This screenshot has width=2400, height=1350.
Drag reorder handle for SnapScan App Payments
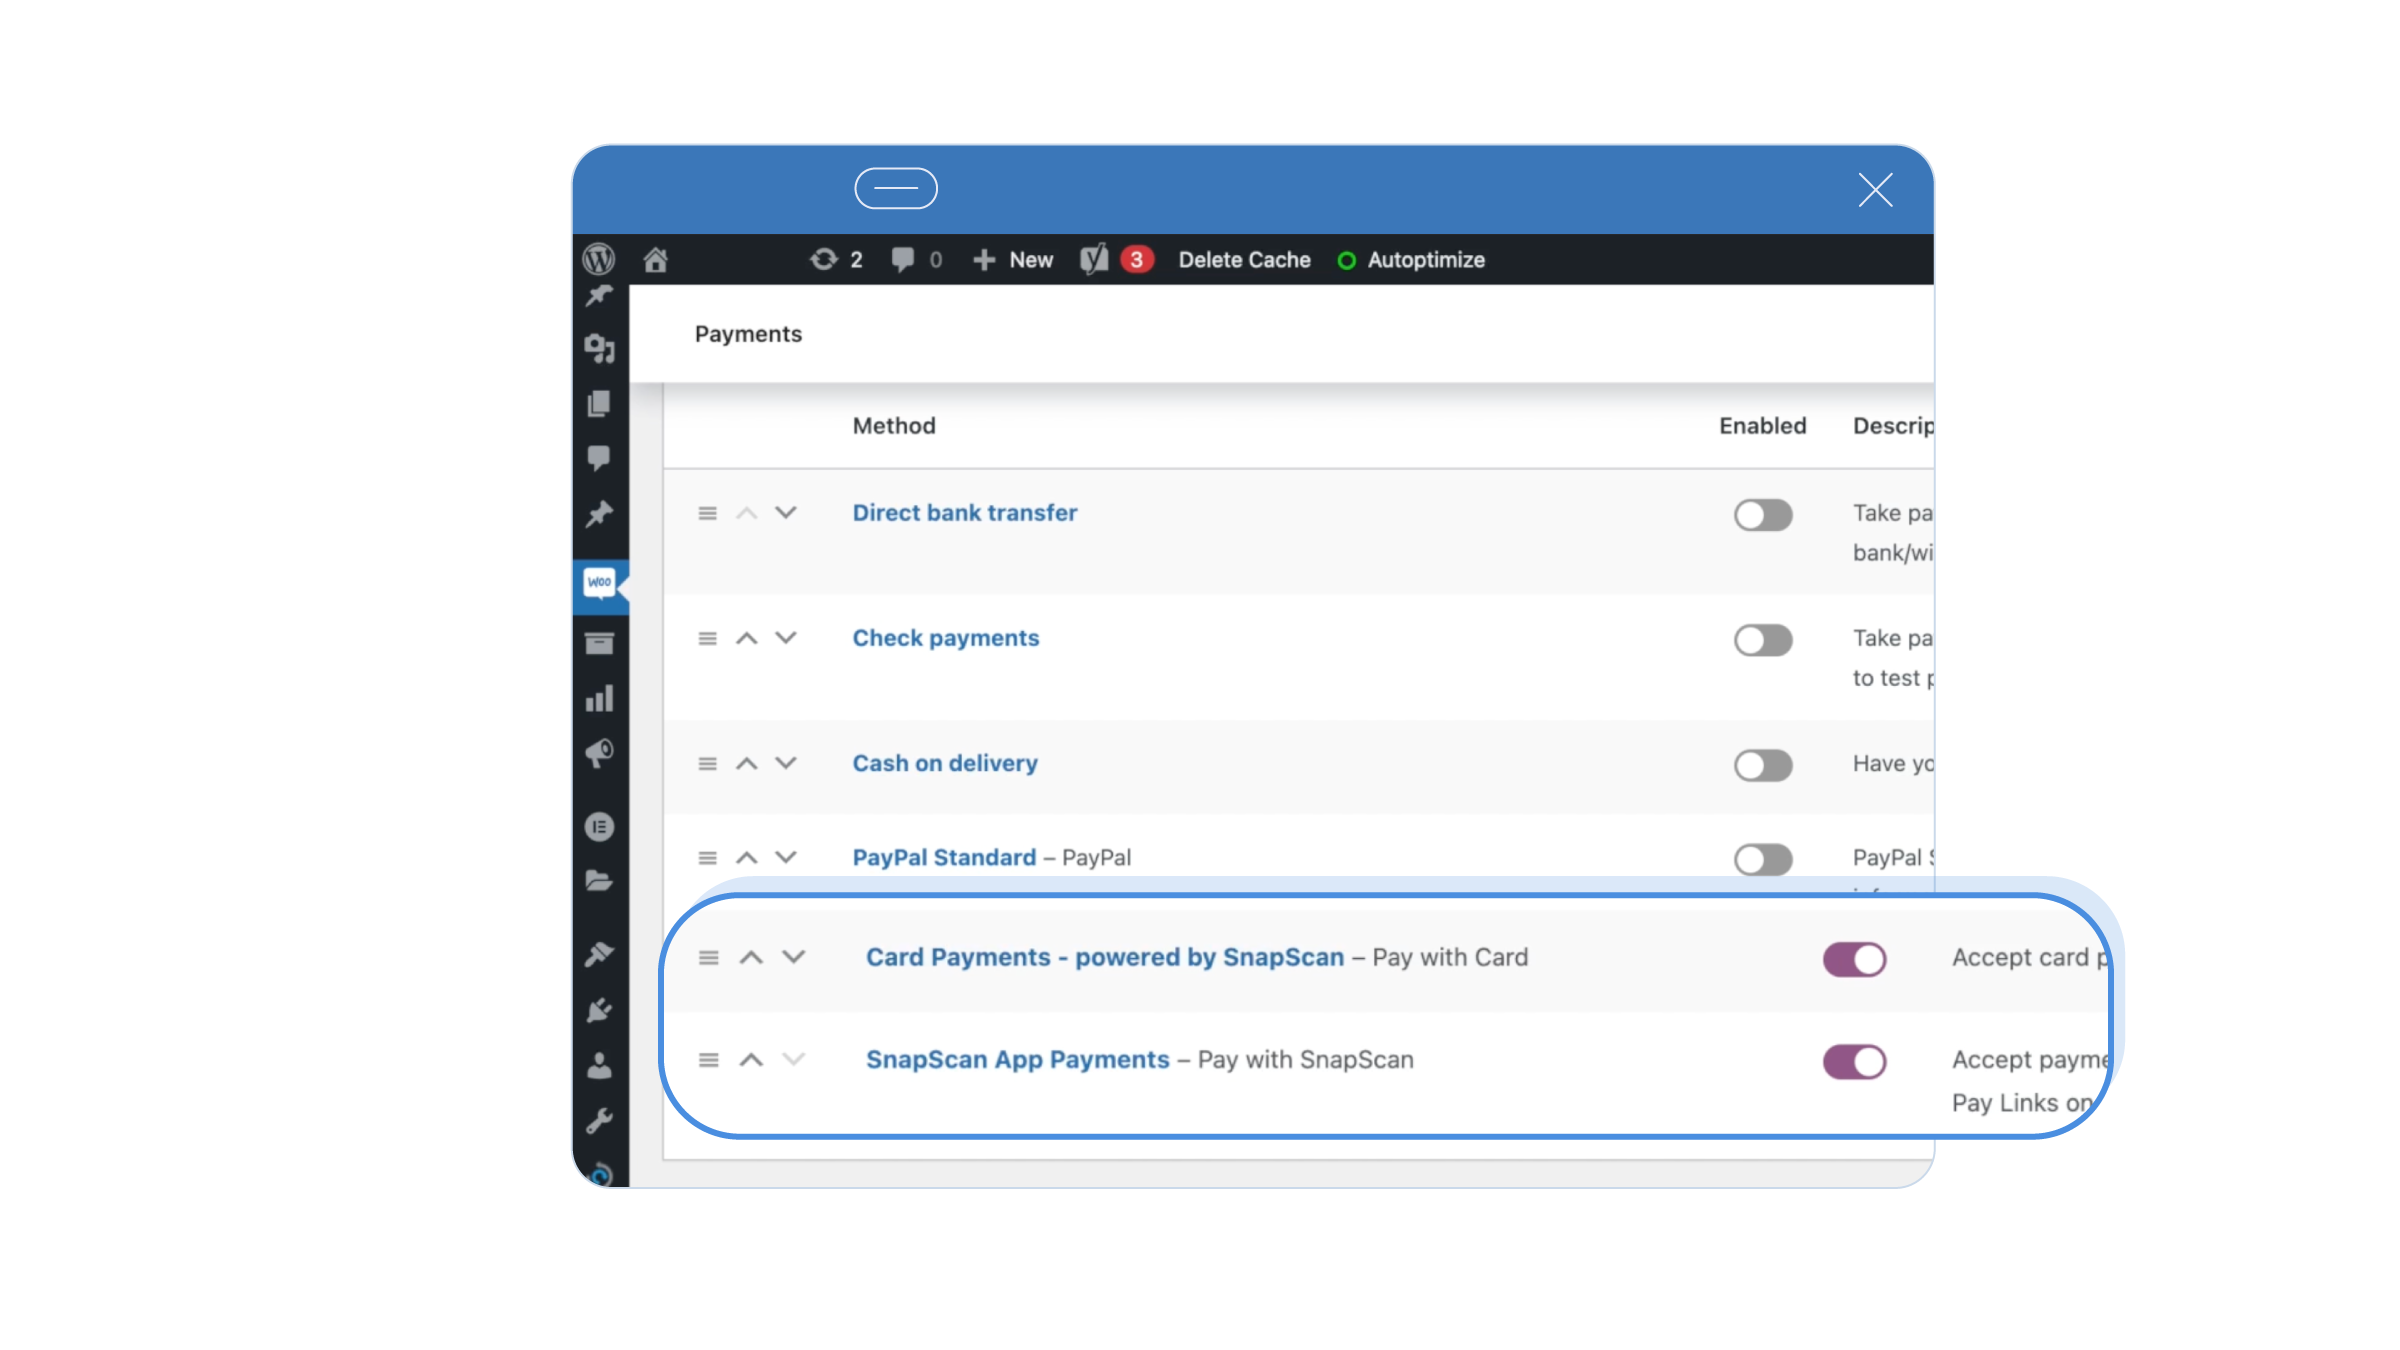(x=709, y=1060)
